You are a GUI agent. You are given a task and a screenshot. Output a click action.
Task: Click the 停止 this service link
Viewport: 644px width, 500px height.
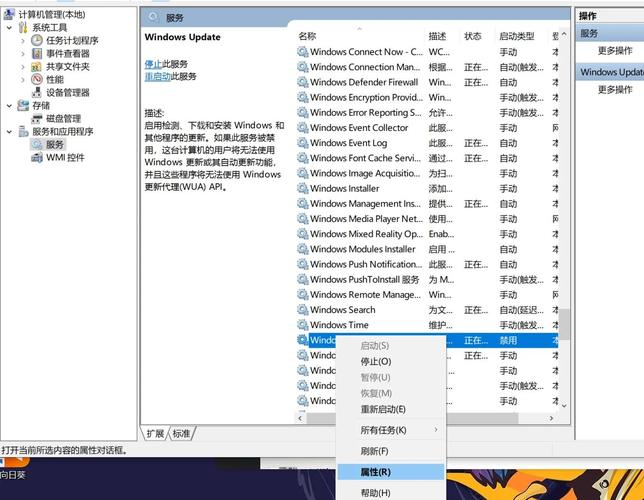153,64
